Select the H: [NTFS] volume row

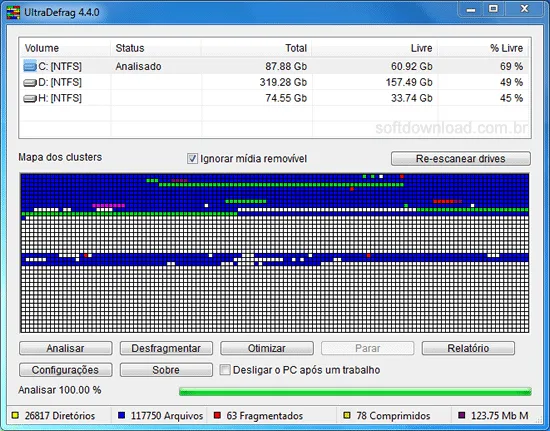[x=275, y=98]
